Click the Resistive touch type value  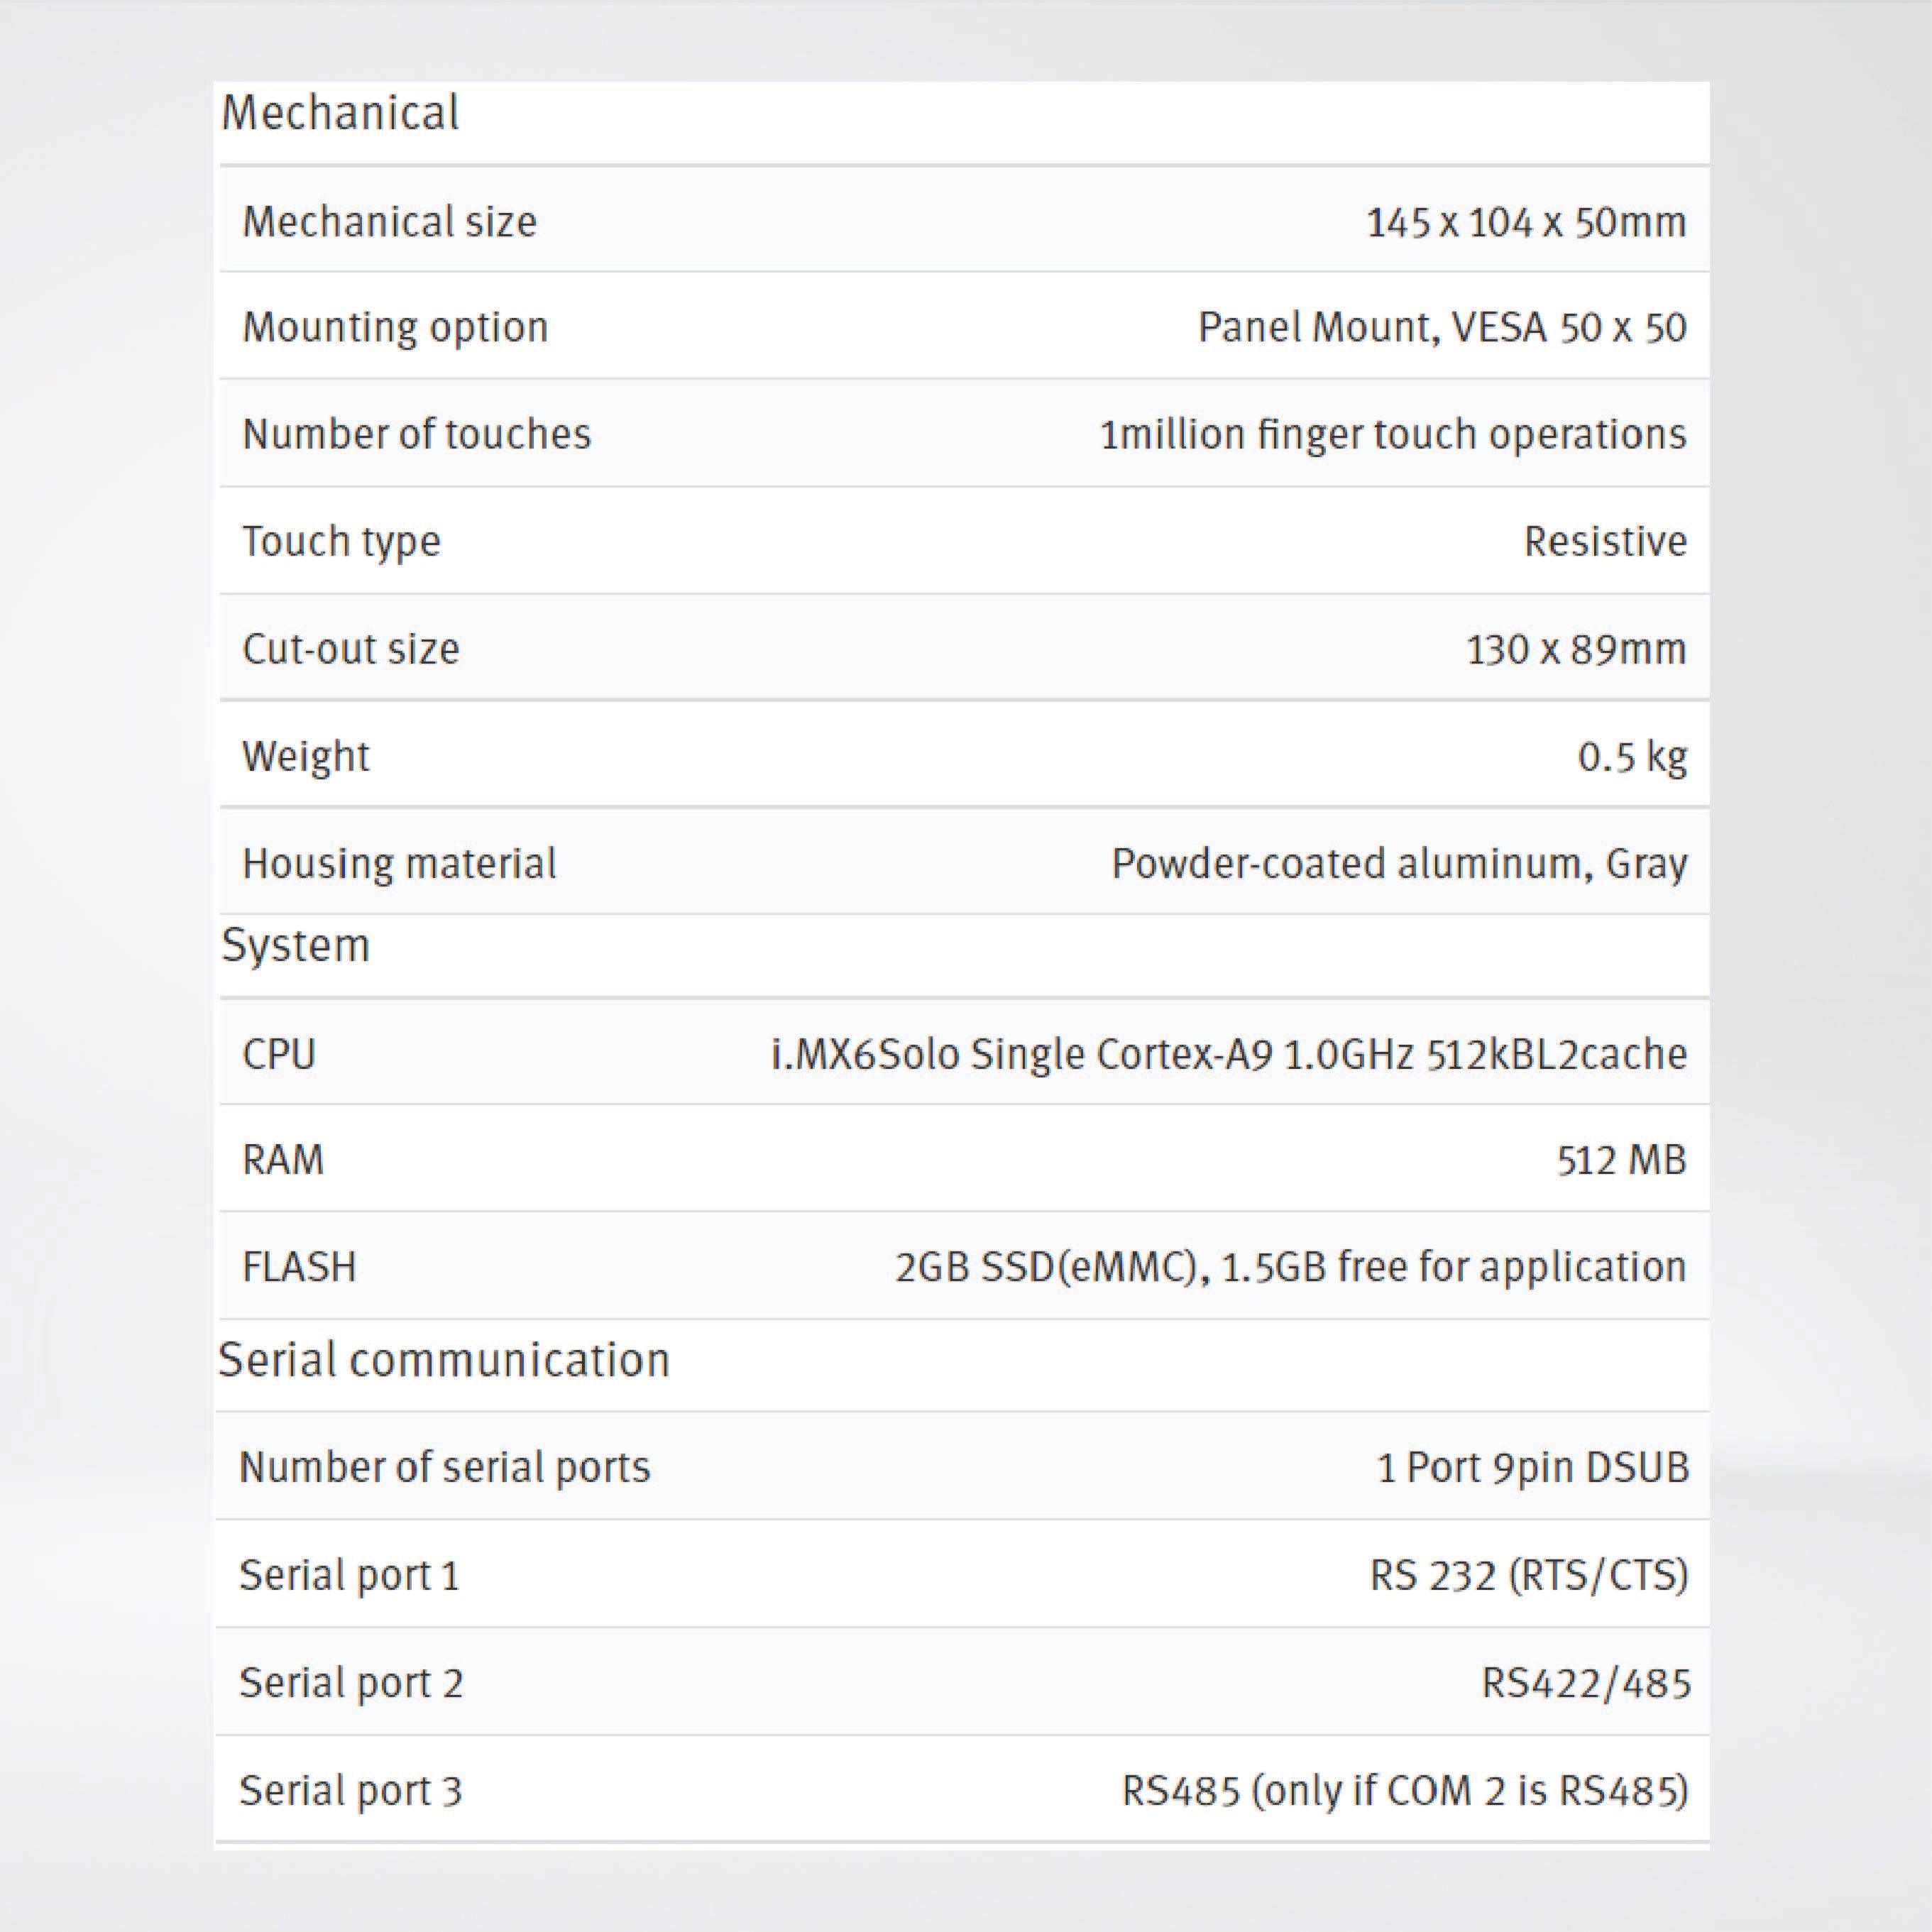coord(1605,541)
